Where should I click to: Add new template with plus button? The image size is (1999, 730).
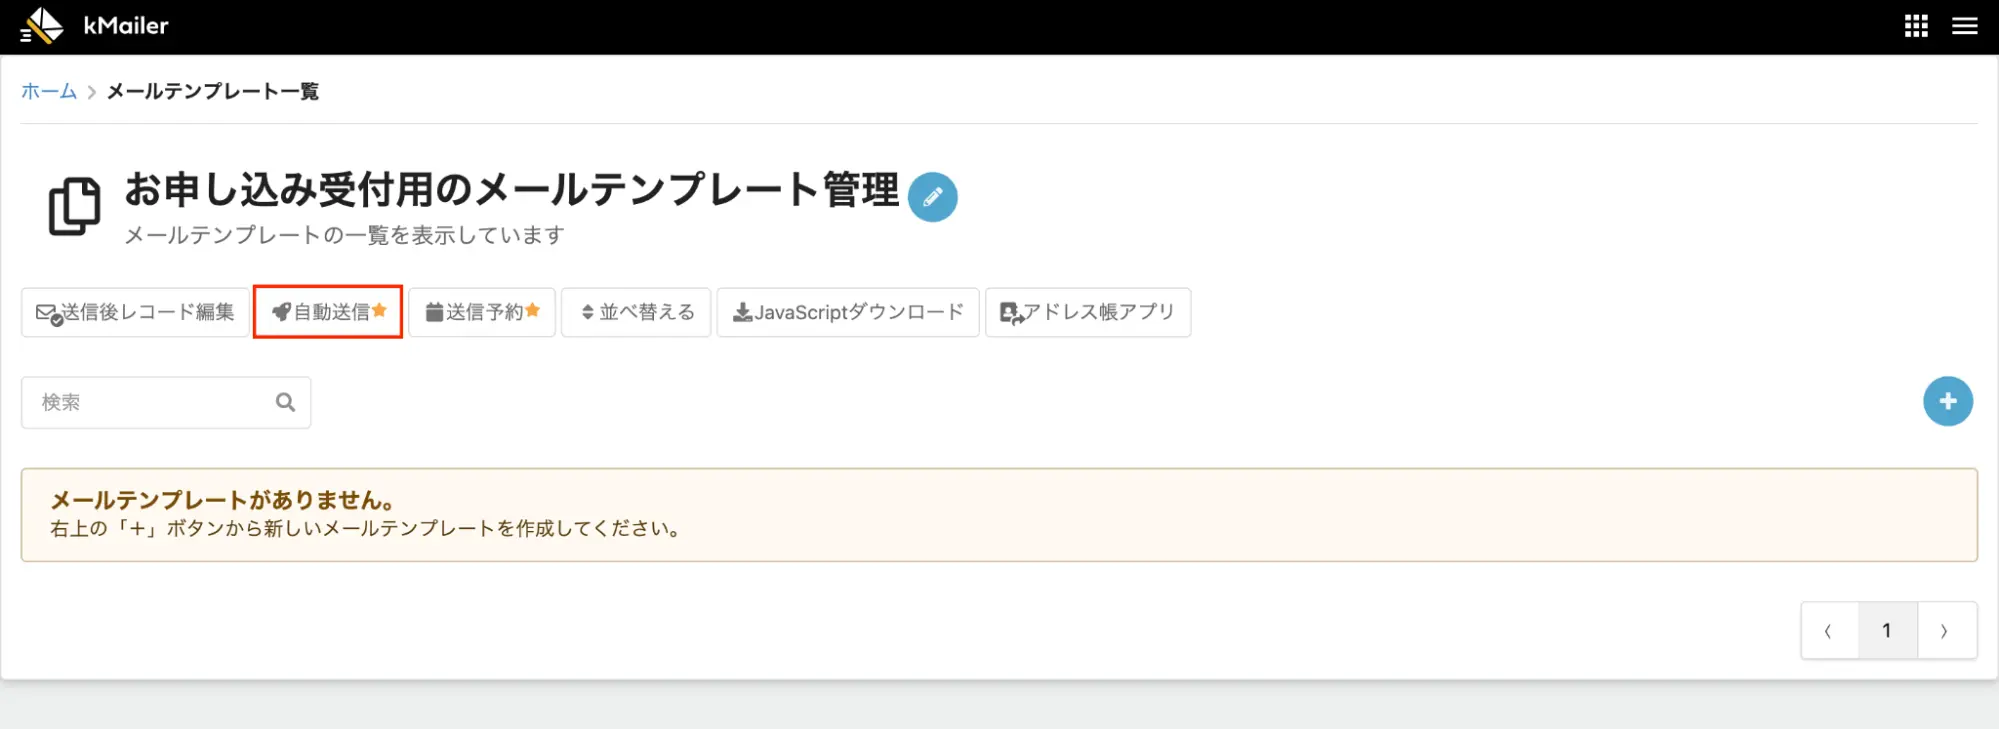tap(1947, 401)
